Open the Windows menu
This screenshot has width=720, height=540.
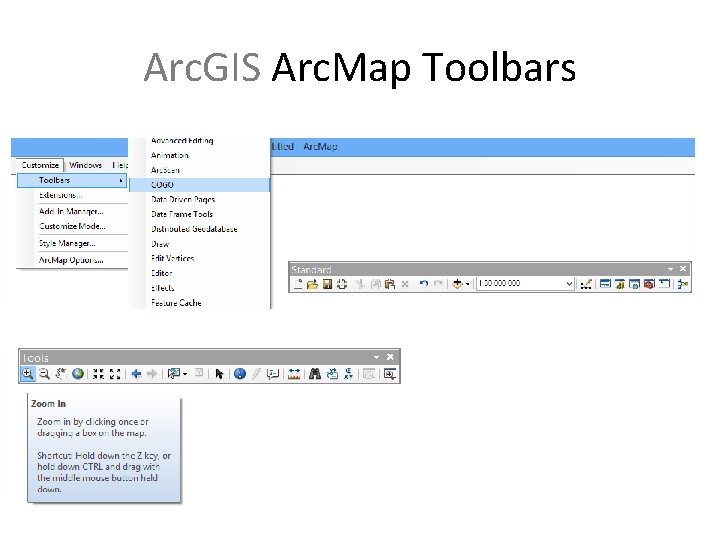point(85,165)
